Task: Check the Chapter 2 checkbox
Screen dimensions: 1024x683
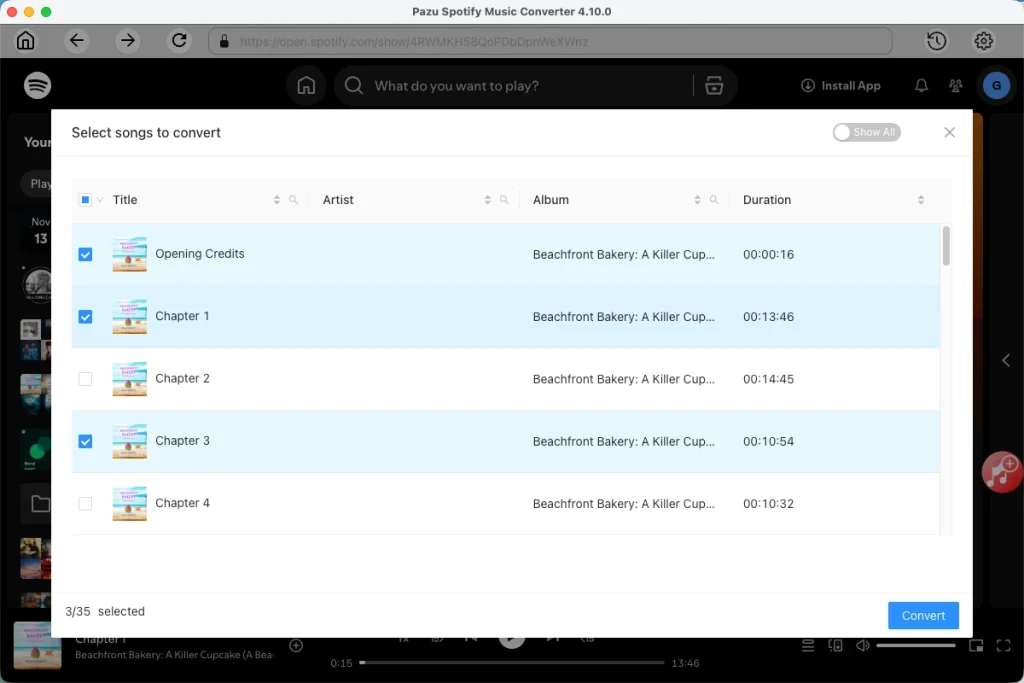Action: [85, 379]
